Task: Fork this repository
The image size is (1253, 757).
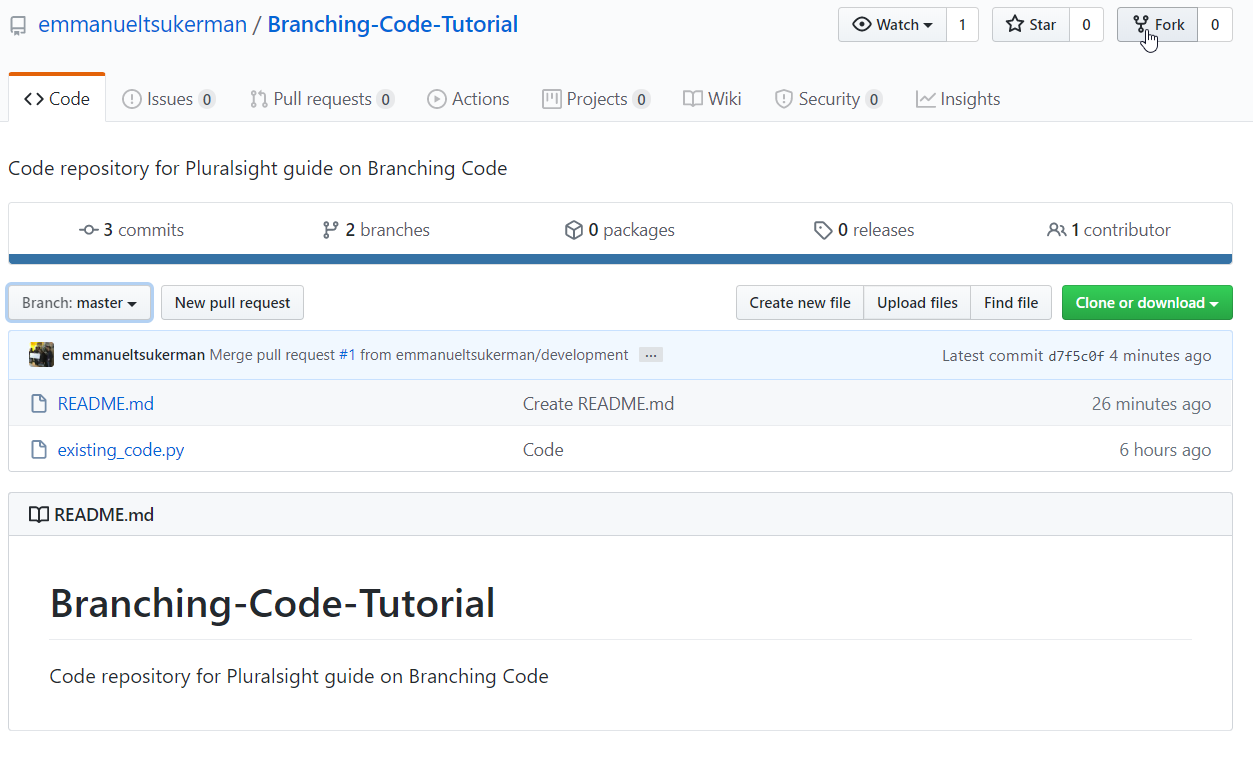Action: click(1158, 25)
